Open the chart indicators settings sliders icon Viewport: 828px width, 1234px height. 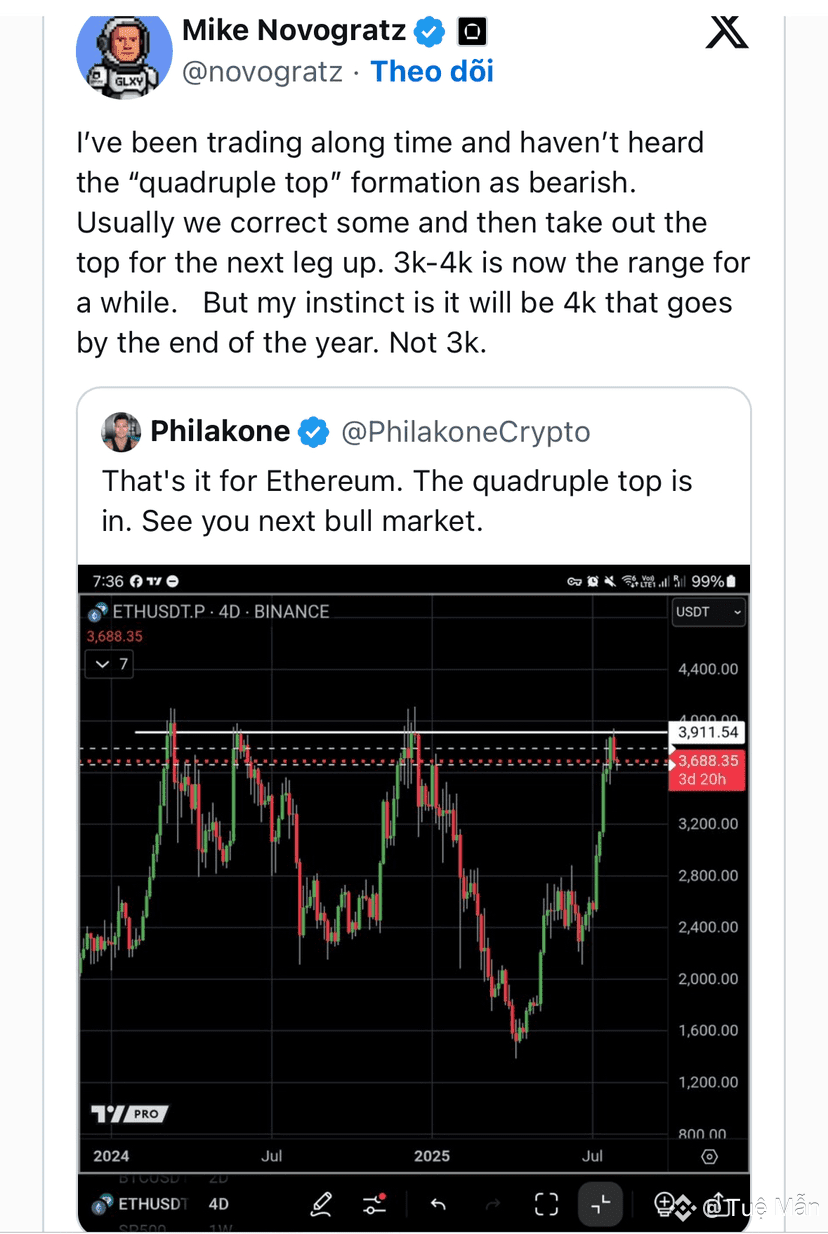point(375,1203)
